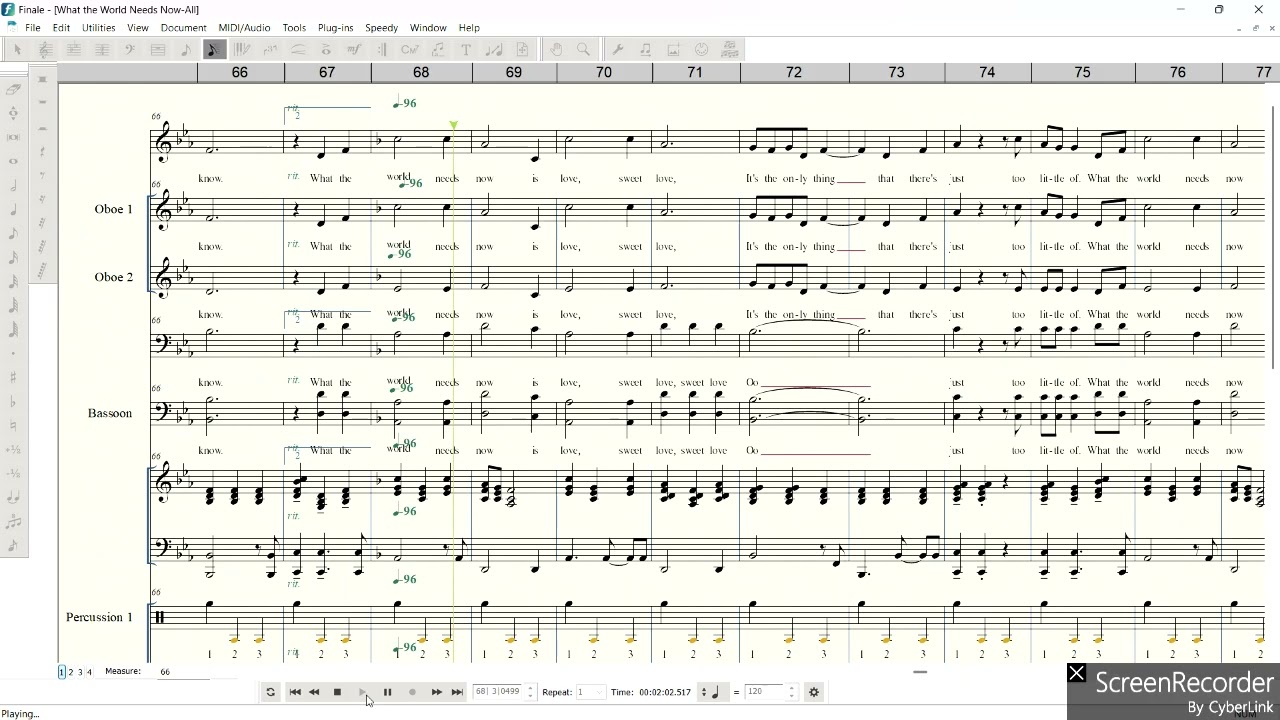
Task: Open the Repeat count dropdown
Action: 591,692
